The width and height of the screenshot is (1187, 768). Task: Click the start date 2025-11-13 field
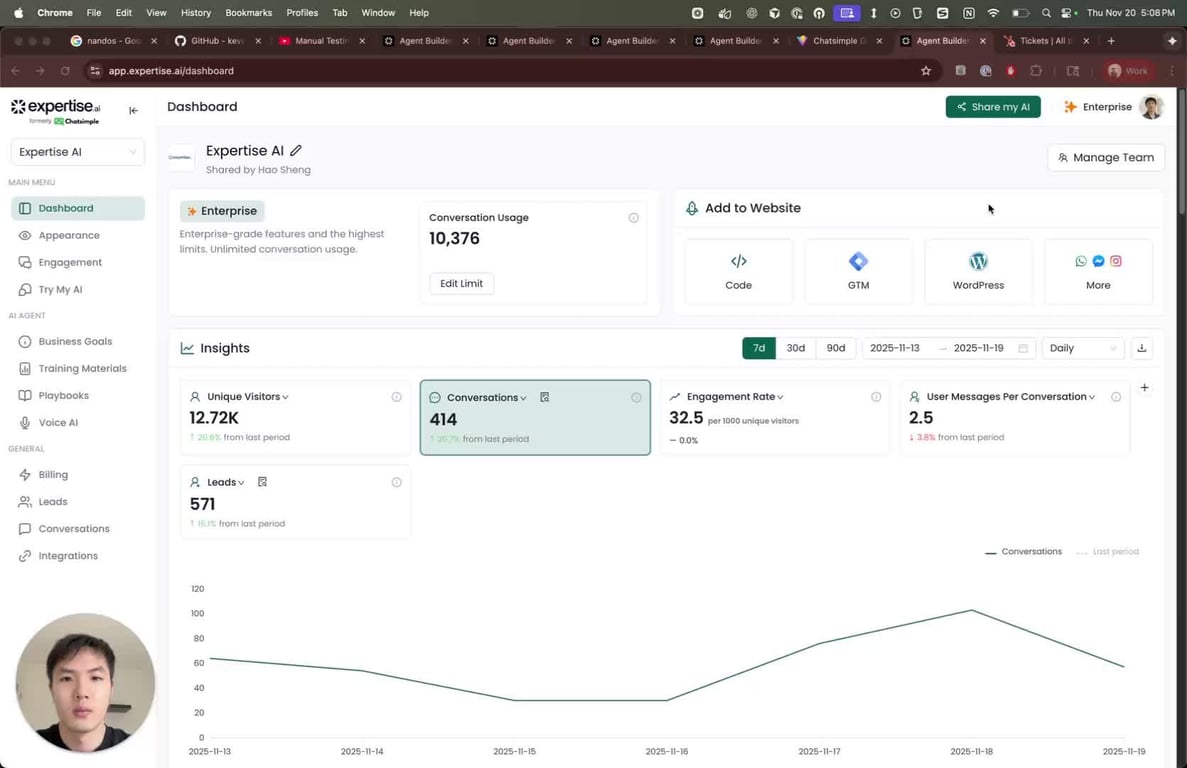[x=895, y=348]
